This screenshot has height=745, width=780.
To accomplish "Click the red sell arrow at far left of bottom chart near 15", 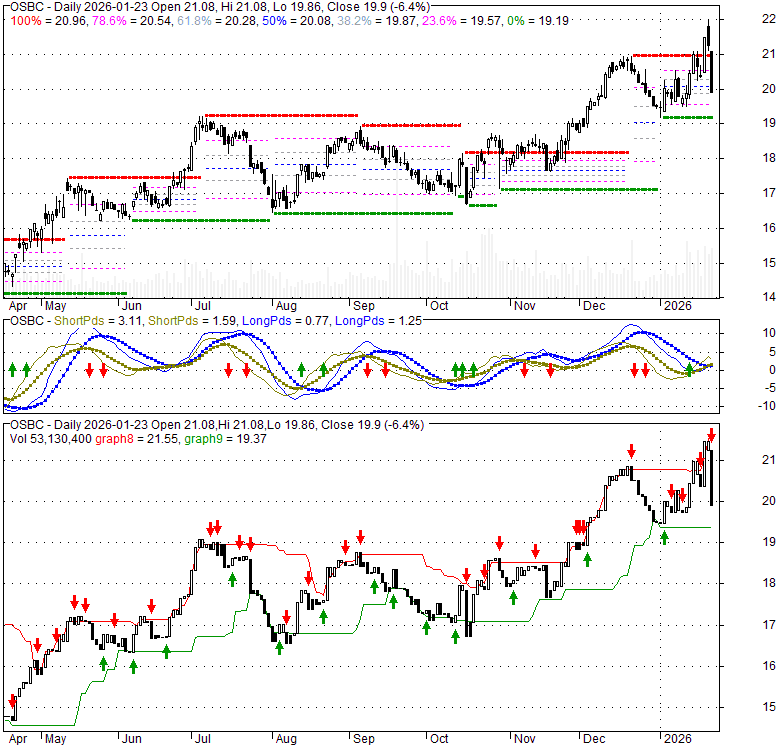I will click(12, 701).
